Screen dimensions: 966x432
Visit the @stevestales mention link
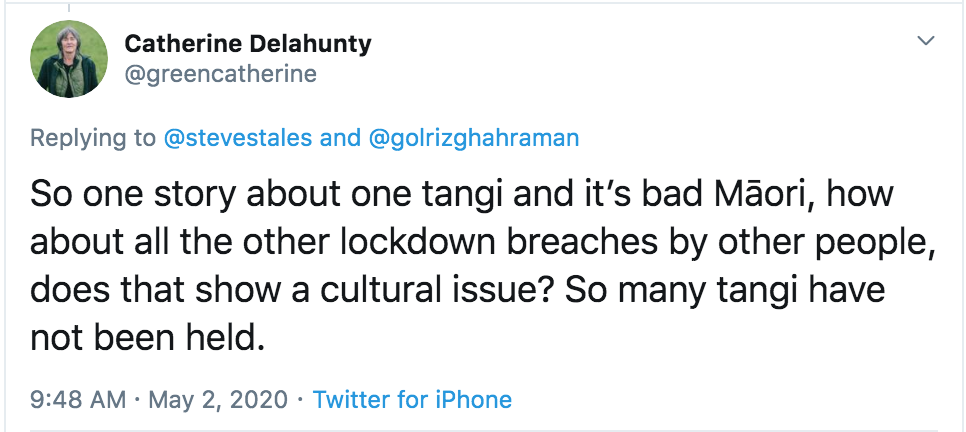(237, 138)
